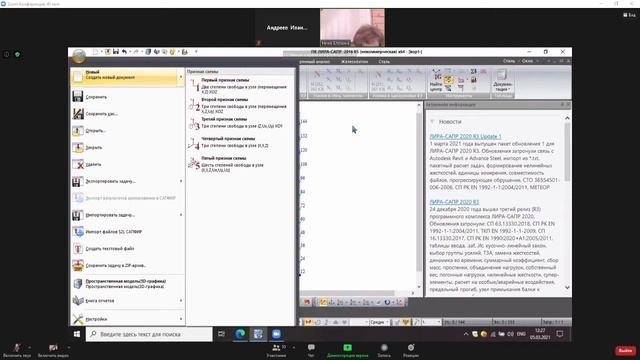
Task: Click the 'Экспортировать задачу...' entry
Action: tap(127, 181)
